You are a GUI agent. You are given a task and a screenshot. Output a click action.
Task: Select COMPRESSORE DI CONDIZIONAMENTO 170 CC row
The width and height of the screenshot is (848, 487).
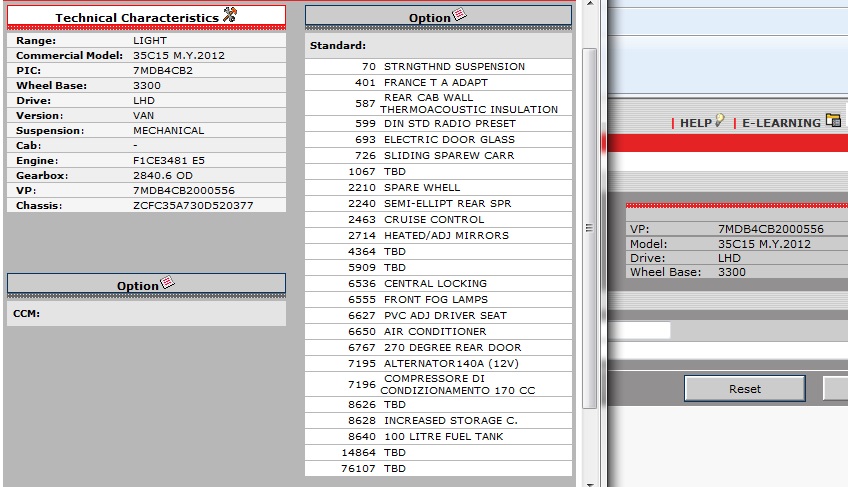(x=439, y=384)
